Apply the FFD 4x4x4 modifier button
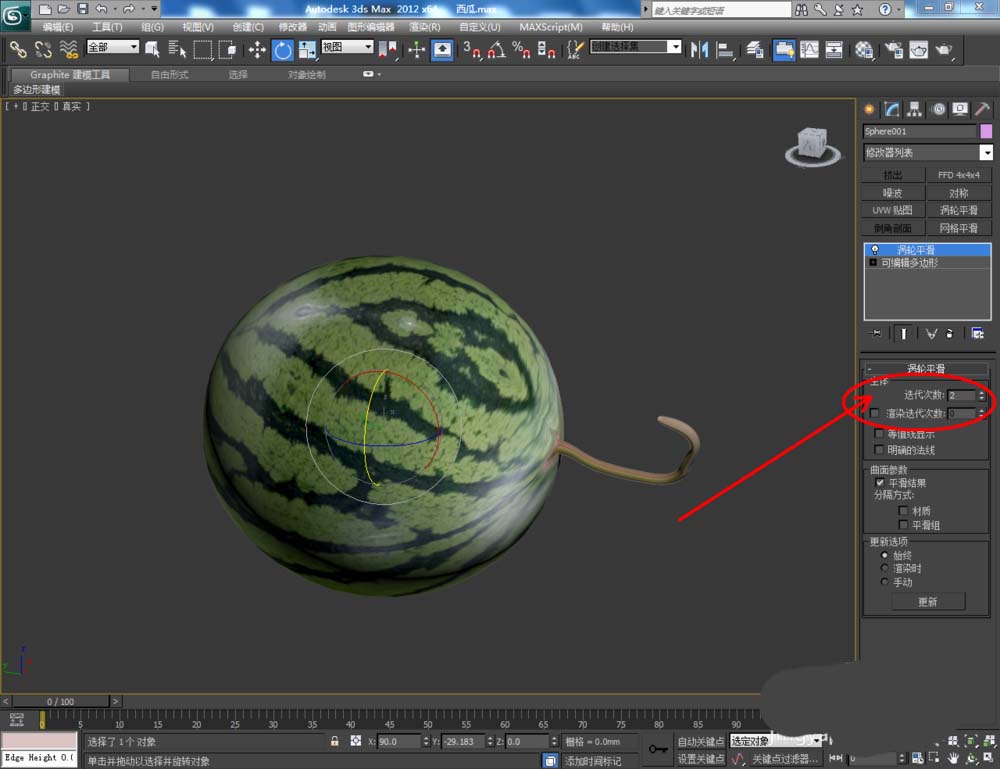This screenshot has height=769, width=1000. 959,175
